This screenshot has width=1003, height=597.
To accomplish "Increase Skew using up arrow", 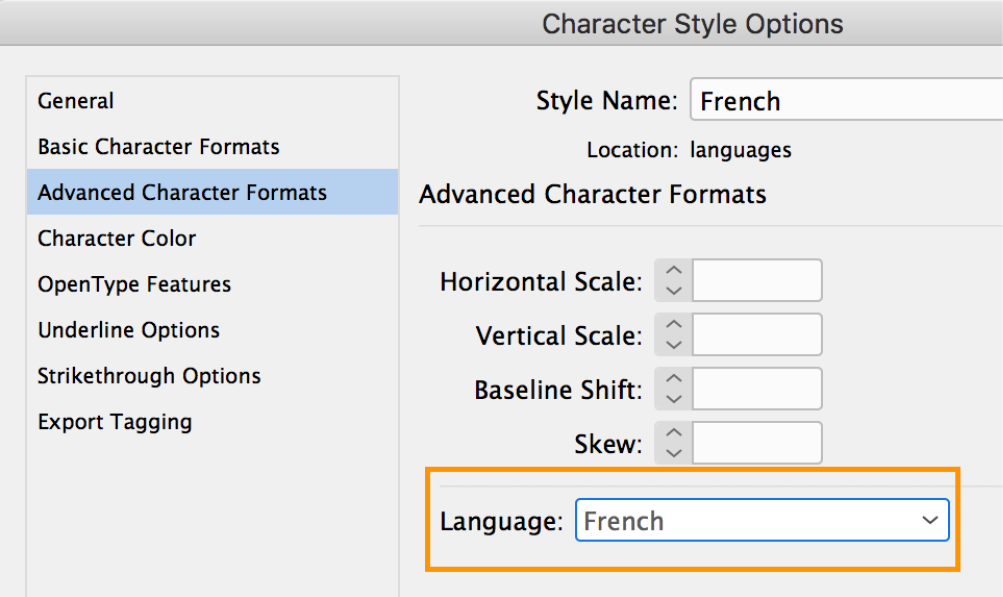I will coord(674,433).
